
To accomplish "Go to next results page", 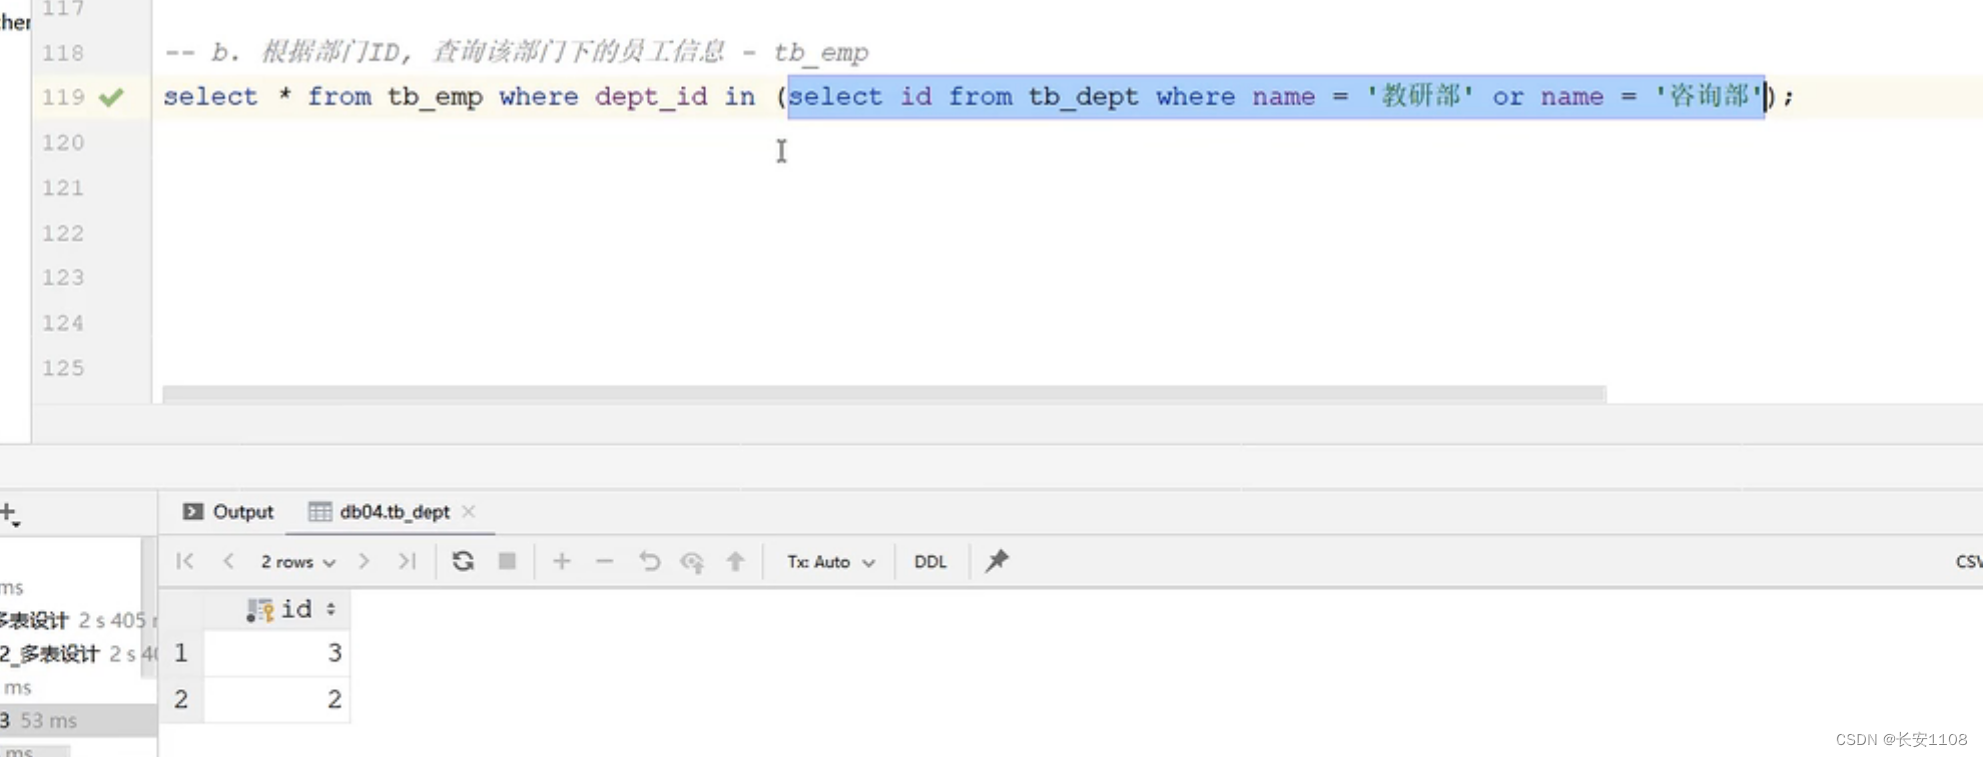I will pyautogui.click(x=364, y=561).
